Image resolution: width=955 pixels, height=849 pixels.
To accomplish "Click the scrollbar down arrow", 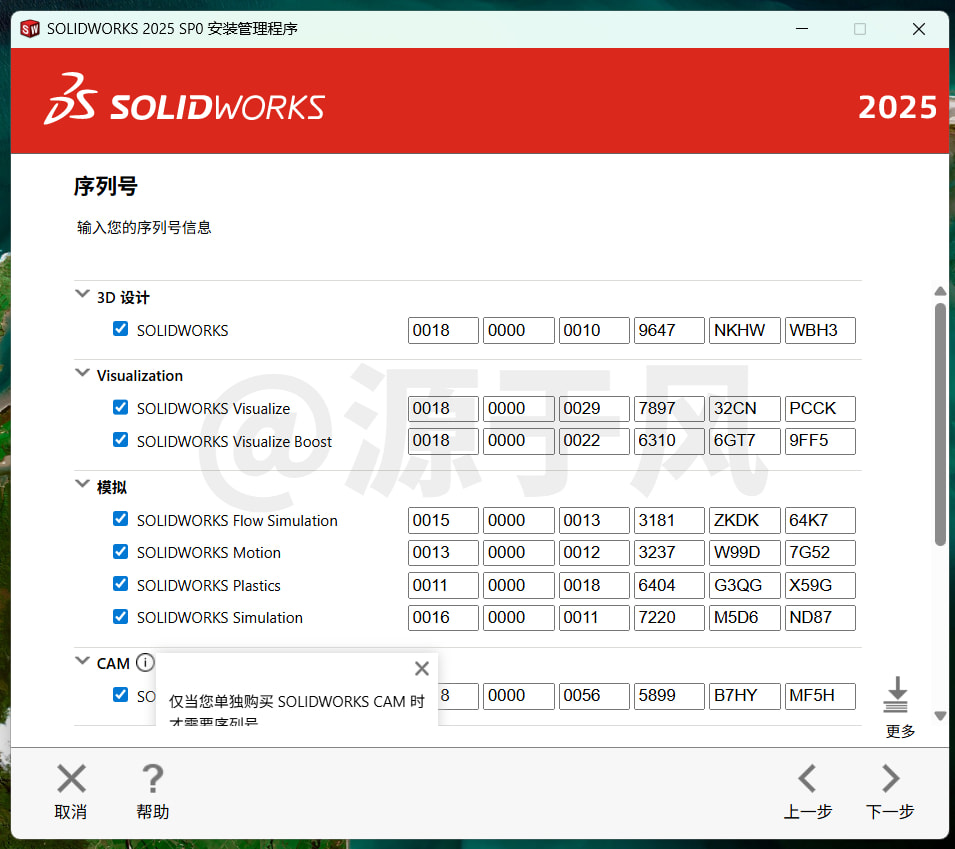I will point(940,716).
